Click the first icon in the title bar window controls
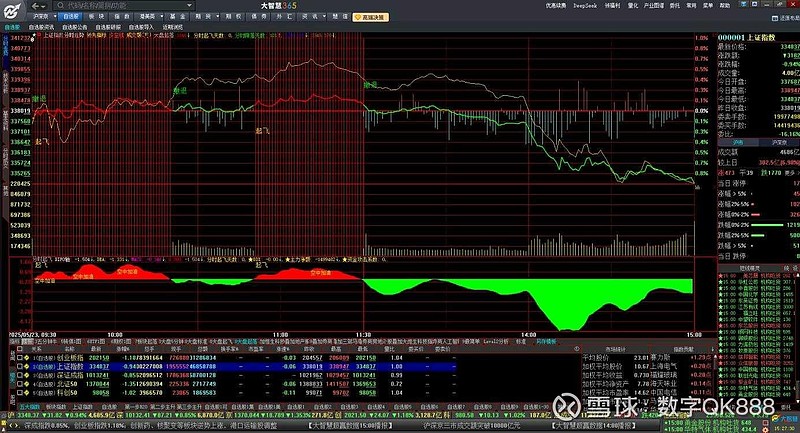This screenshot has height=433, width=800. [744, 4]
